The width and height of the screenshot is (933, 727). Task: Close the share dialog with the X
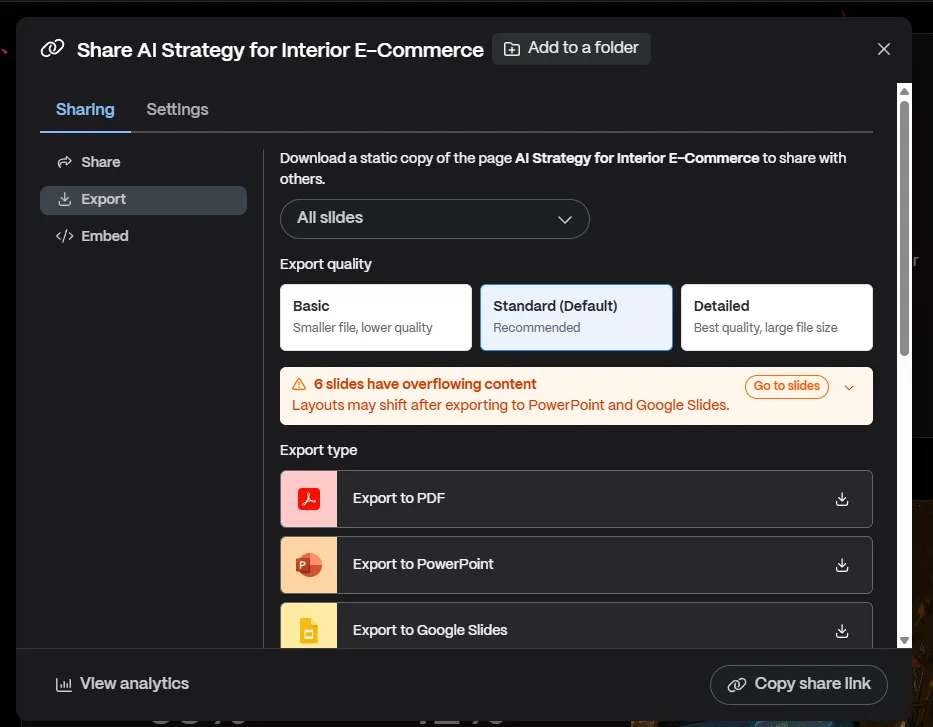[884, 49]
